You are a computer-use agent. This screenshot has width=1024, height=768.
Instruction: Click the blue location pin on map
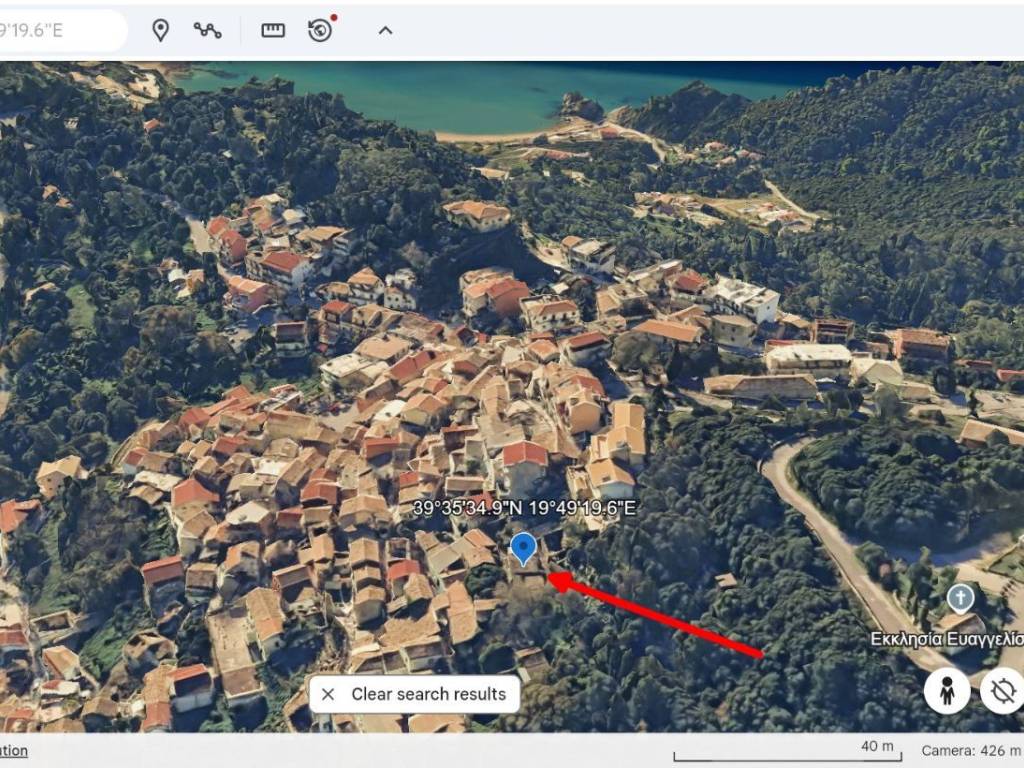[523, 547]
